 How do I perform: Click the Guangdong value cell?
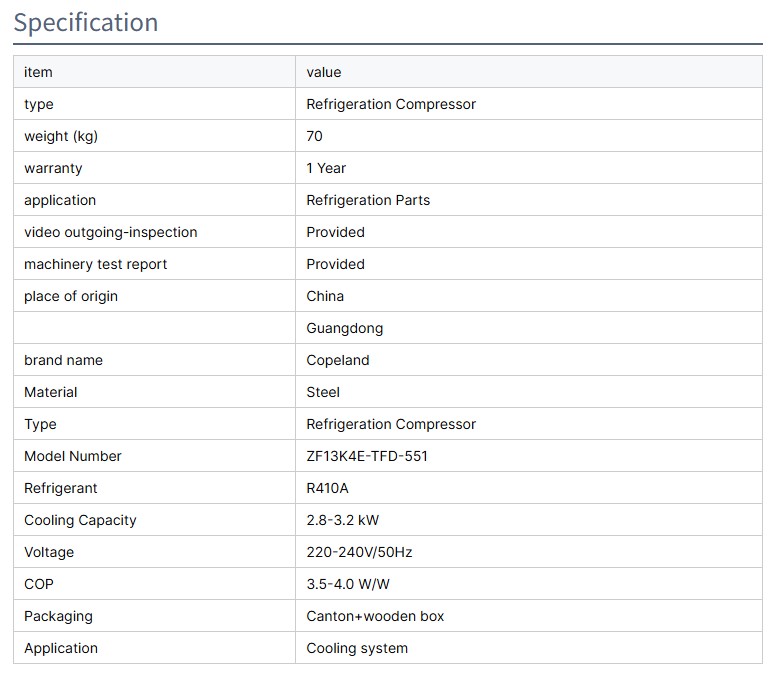[x=344, y=328]
